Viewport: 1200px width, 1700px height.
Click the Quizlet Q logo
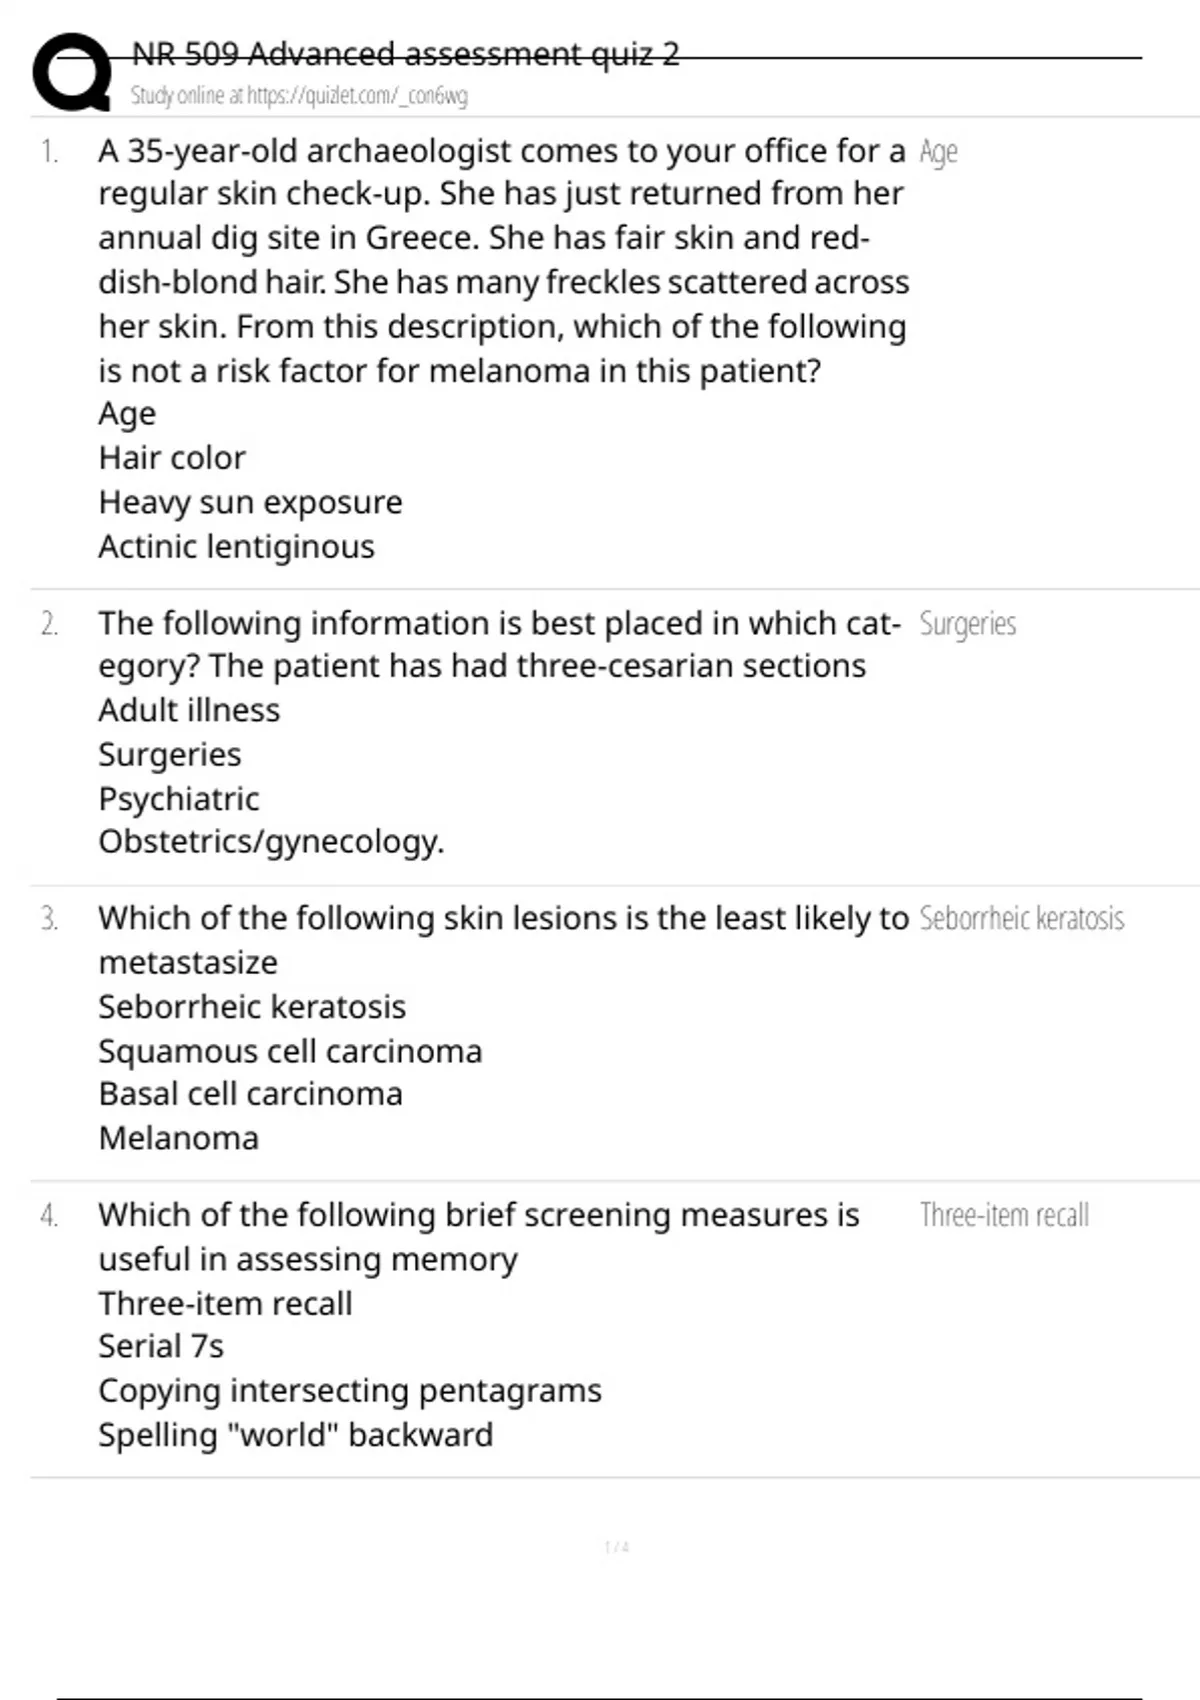72,72
